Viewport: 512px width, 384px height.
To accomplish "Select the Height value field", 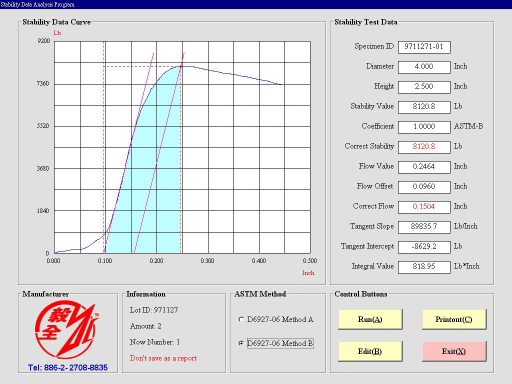I will (x=424, y=87).
